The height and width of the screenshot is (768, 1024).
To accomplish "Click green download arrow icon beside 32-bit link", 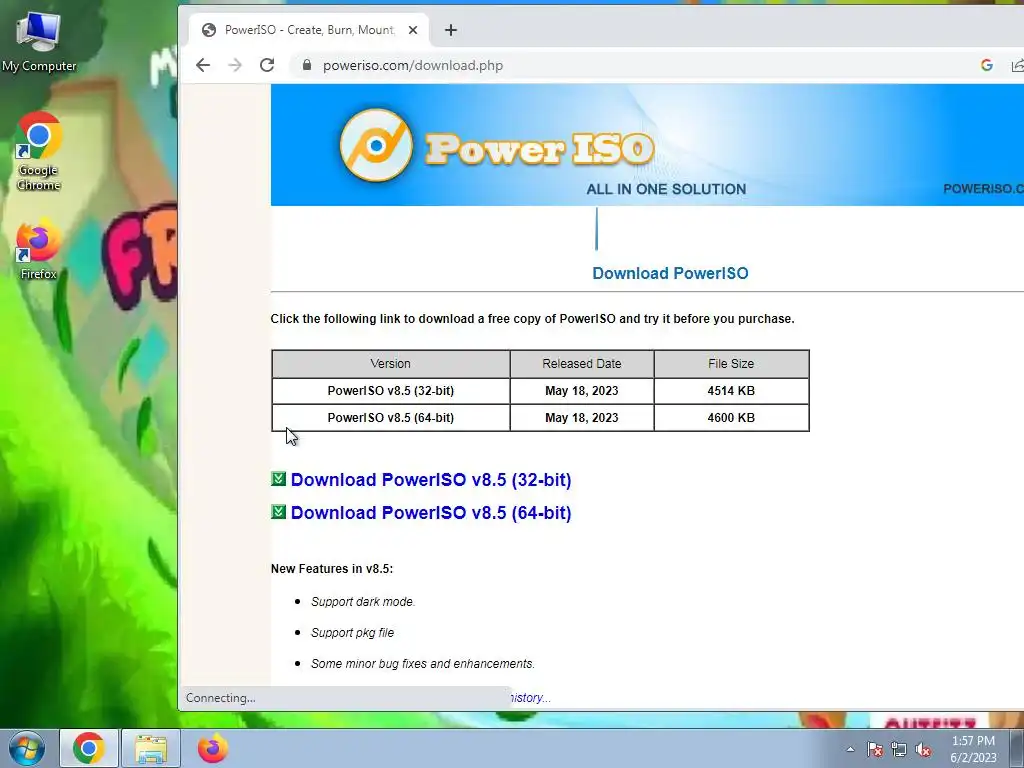I will 278,479.
